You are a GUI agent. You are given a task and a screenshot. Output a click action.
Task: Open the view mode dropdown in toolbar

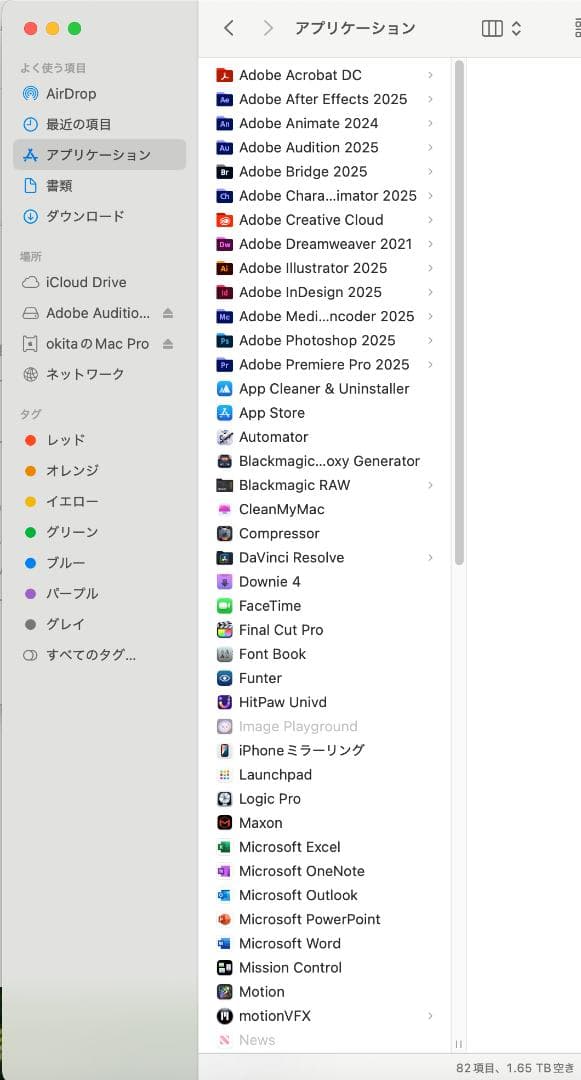pos(516,28)
